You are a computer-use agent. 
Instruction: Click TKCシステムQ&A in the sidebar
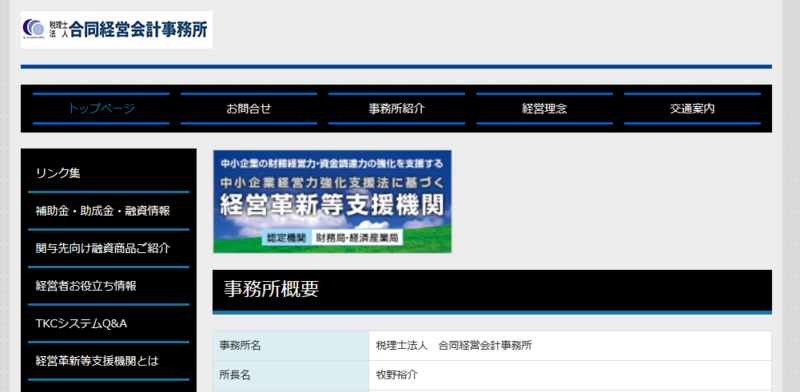click(109, 324)
